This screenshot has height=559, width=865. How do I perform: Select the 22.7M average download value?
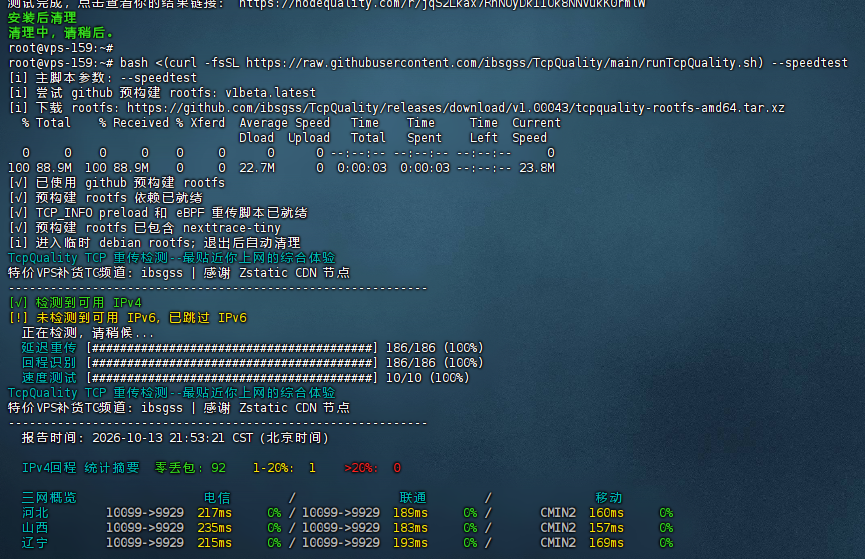(x=257, y=168)
